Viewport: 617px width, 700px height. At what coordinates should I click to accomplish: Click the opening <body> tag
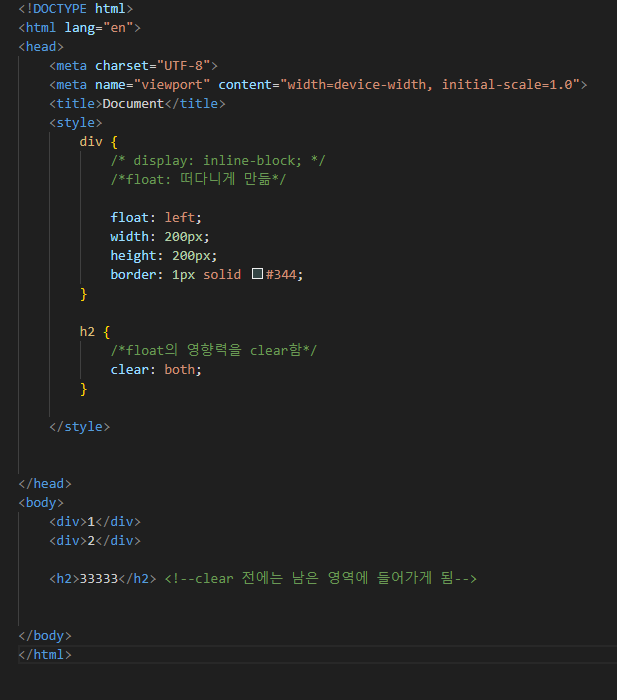tap(41, 503)
